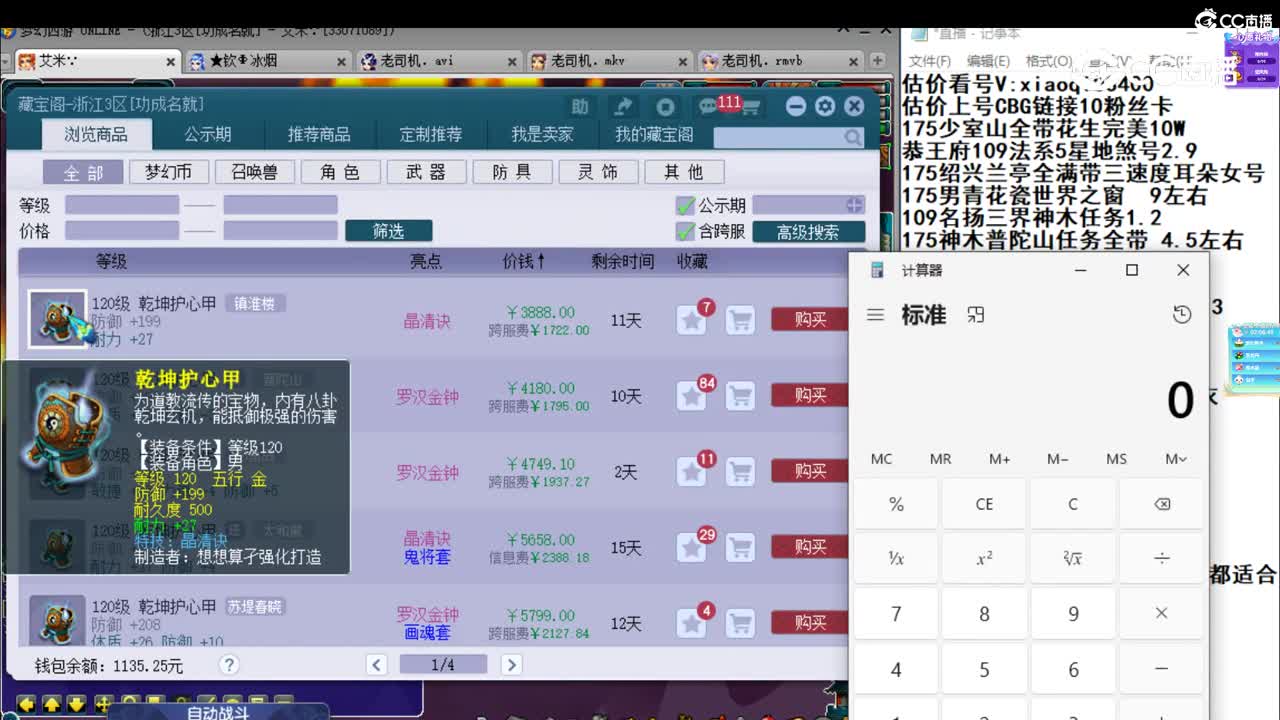This screenshot has width=1280, height=720.
Task: Sort listings by 价钱 column
Action: click(x=524, y=261)
